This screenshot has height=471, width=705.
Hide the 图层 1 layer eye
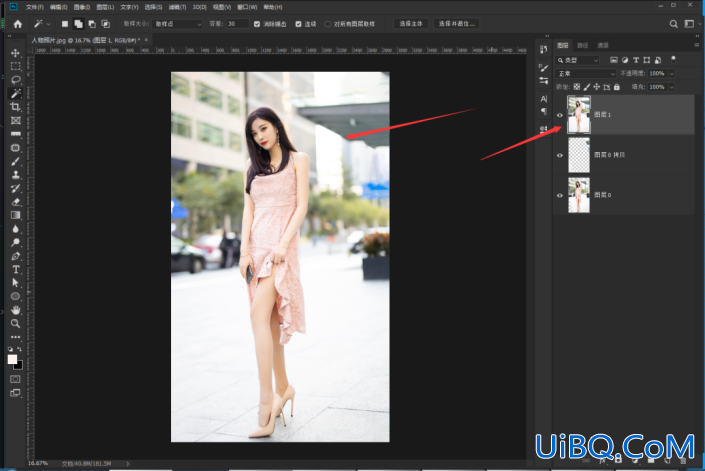coord(560,115)
